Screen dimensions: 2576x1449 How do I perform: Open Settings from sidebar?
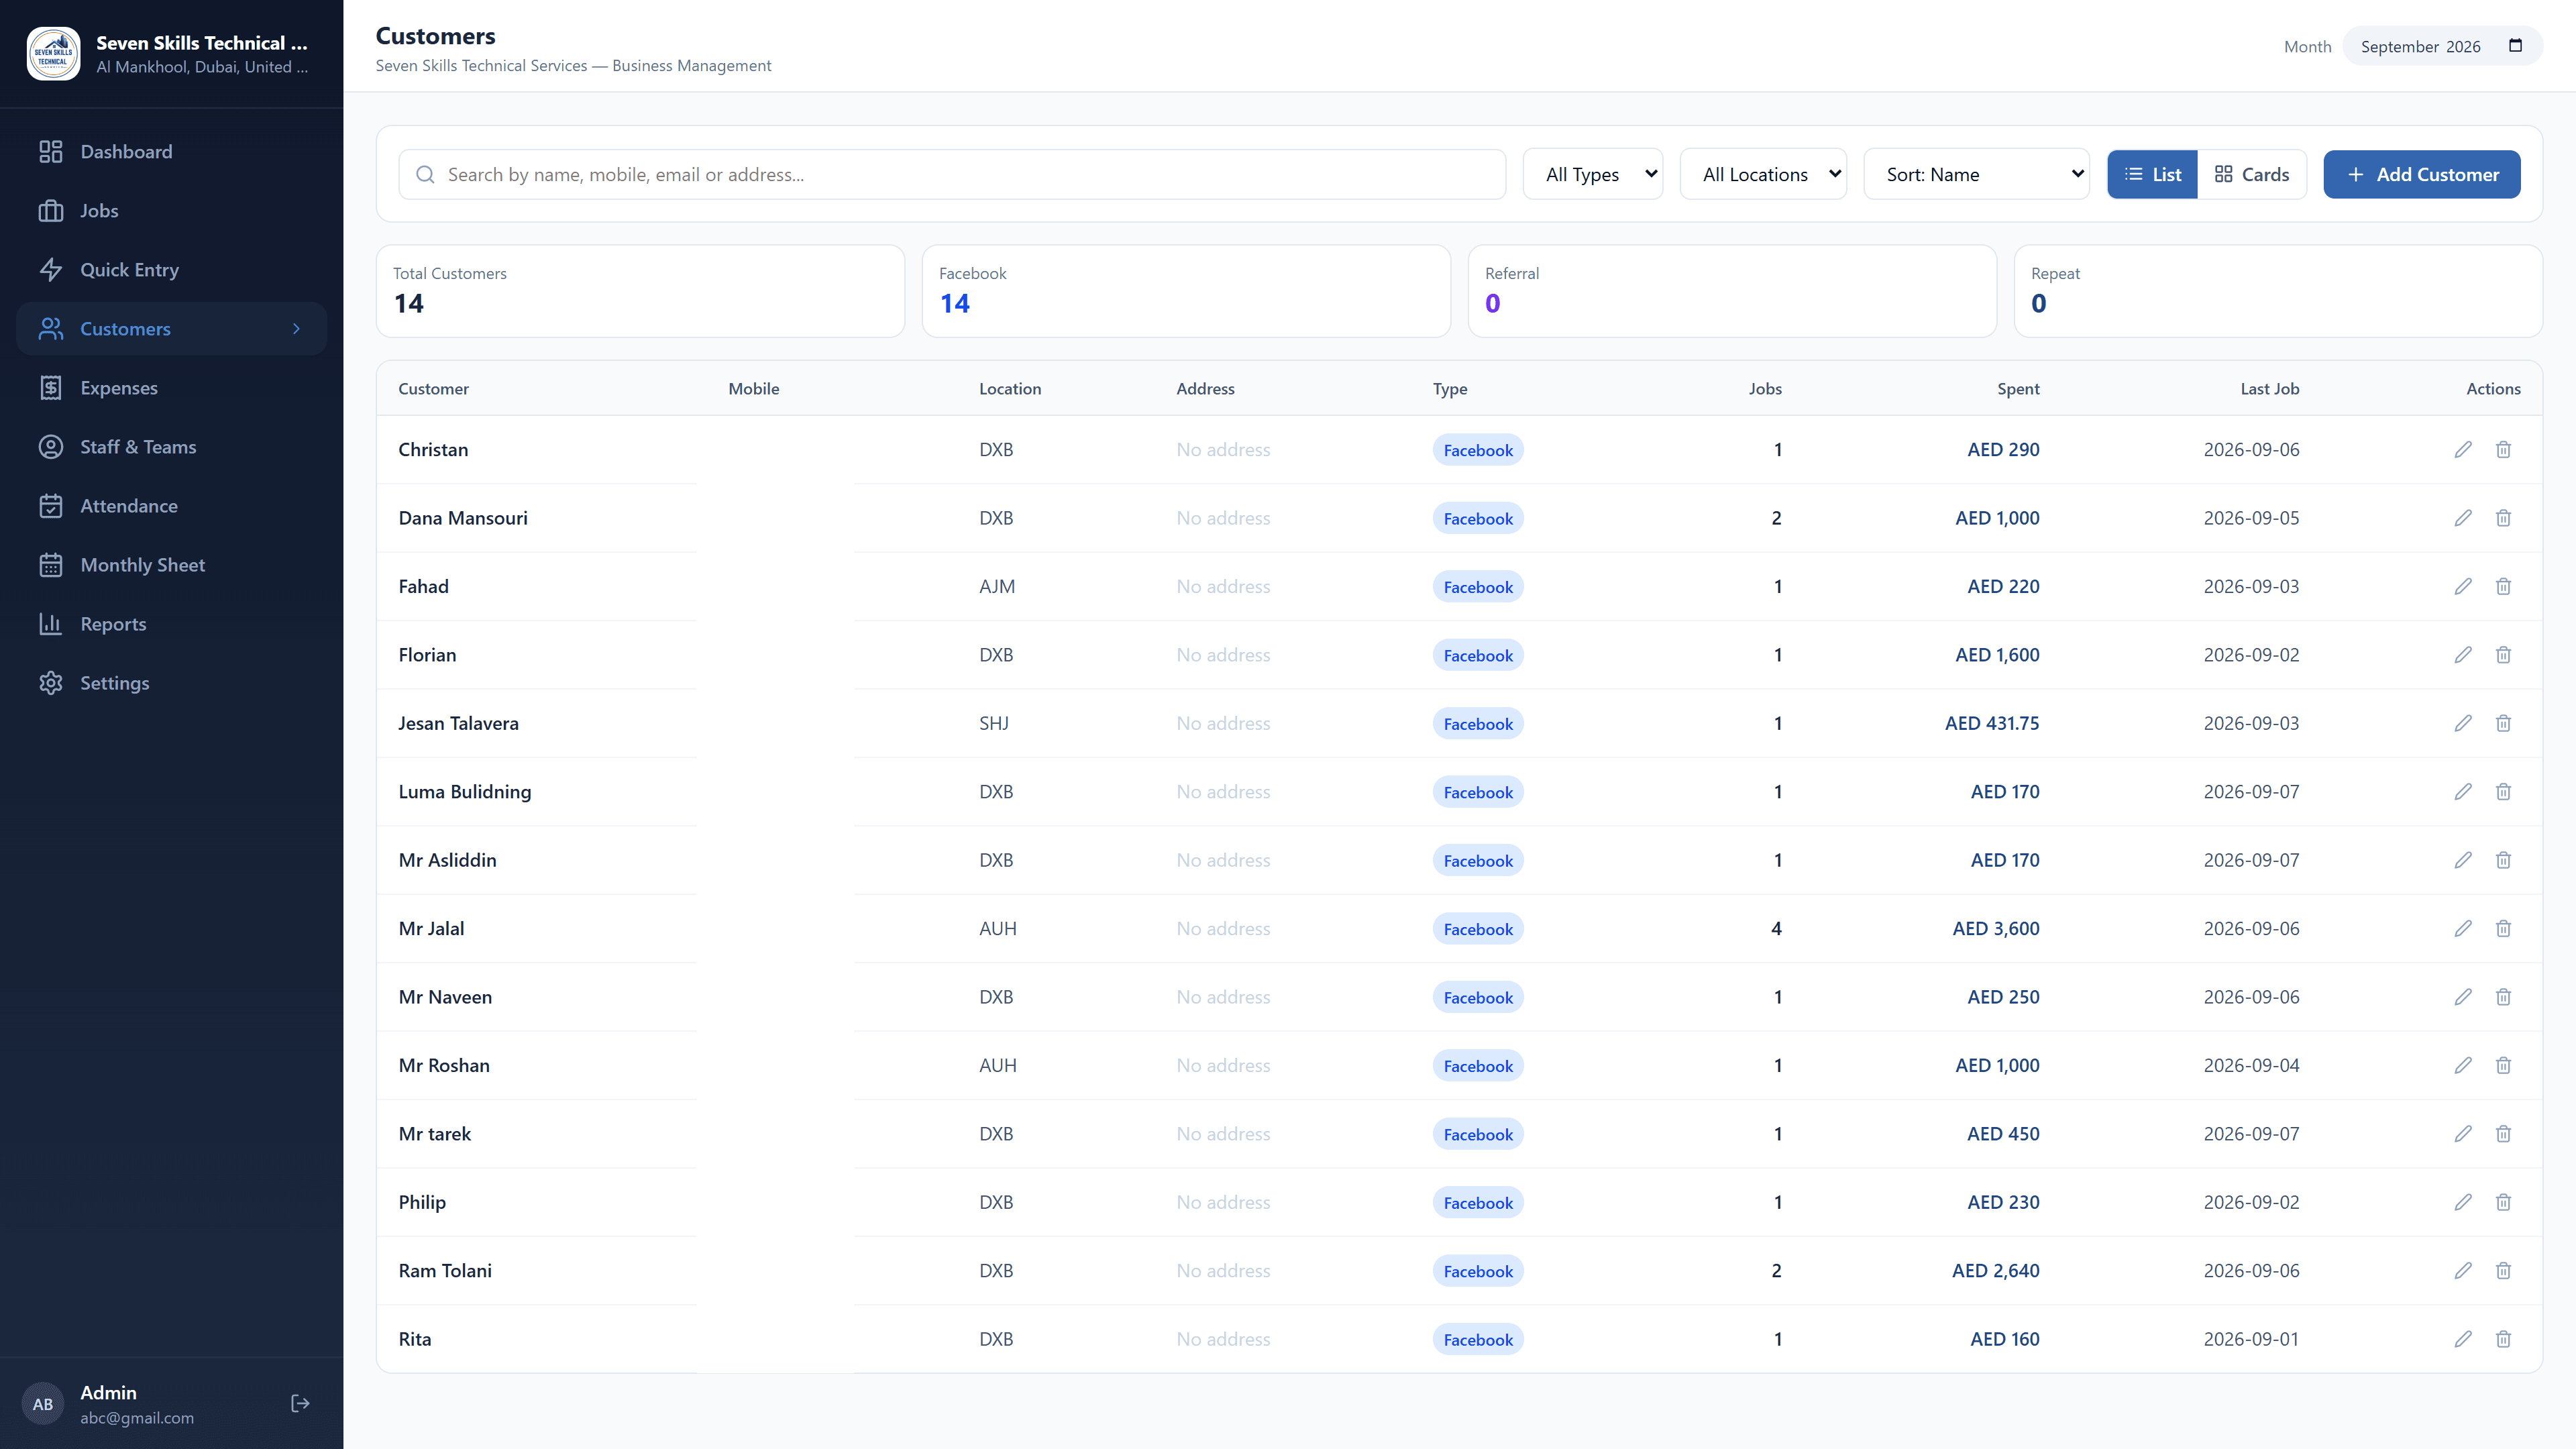click(172, 683)
